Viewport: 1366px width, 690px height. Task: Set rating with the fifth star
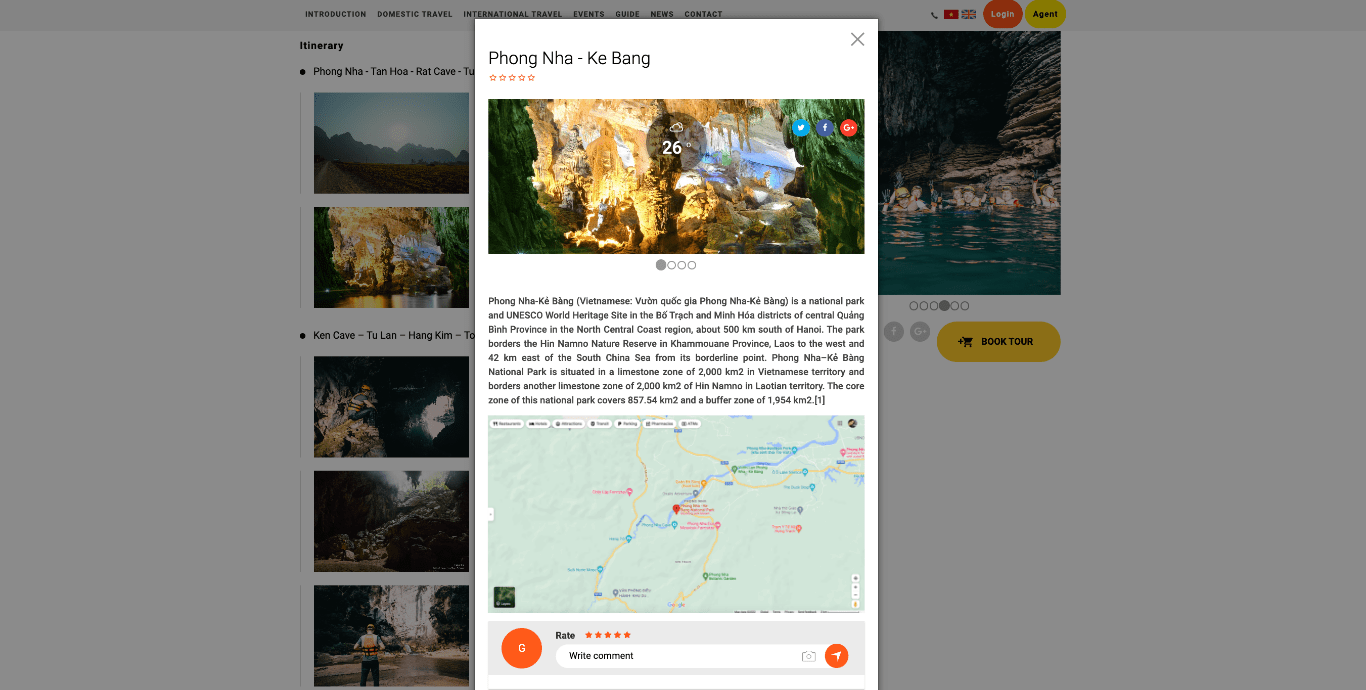[x=627, y=635]
